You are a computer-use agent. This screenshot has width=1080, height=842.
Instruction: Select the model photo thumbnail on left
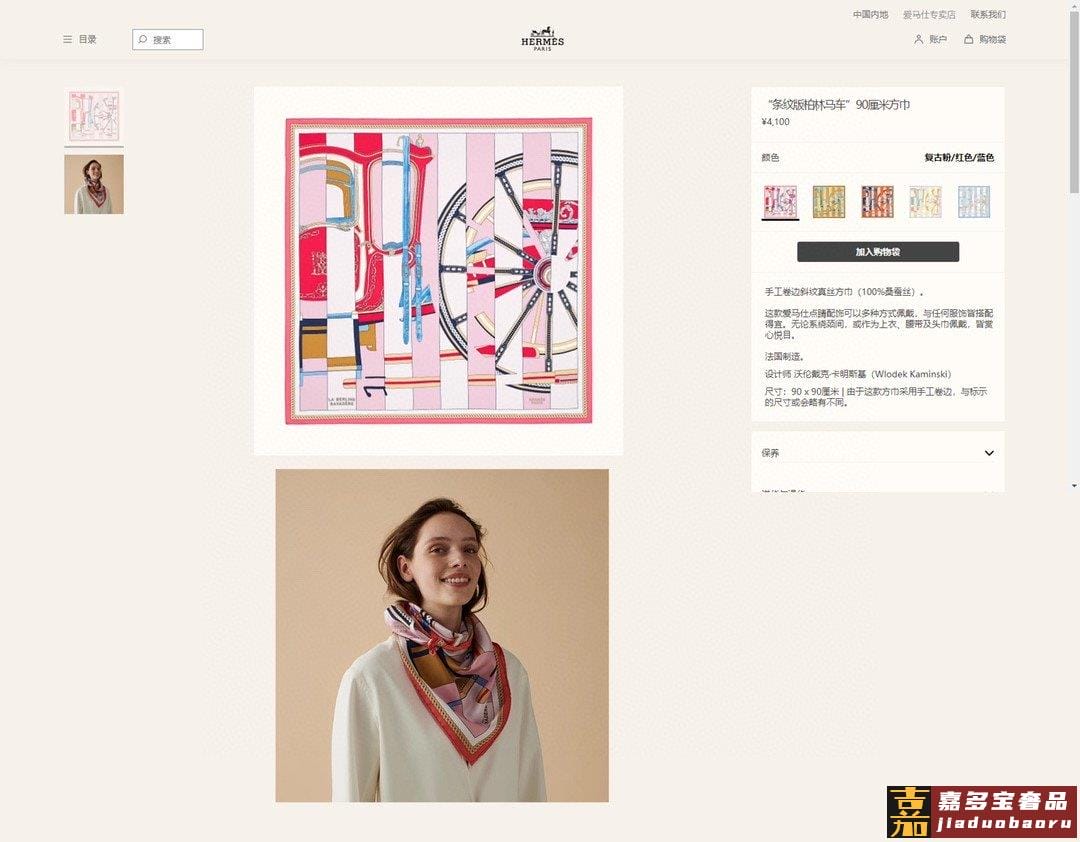[x=94, y=184]
